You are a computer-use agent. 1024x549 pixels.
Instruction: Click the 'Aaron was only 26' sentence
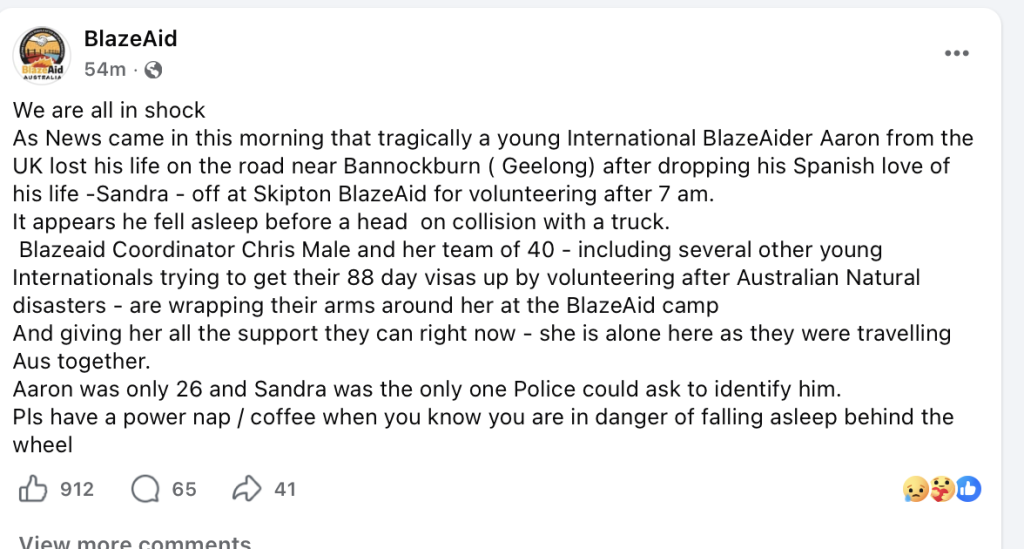427,389
